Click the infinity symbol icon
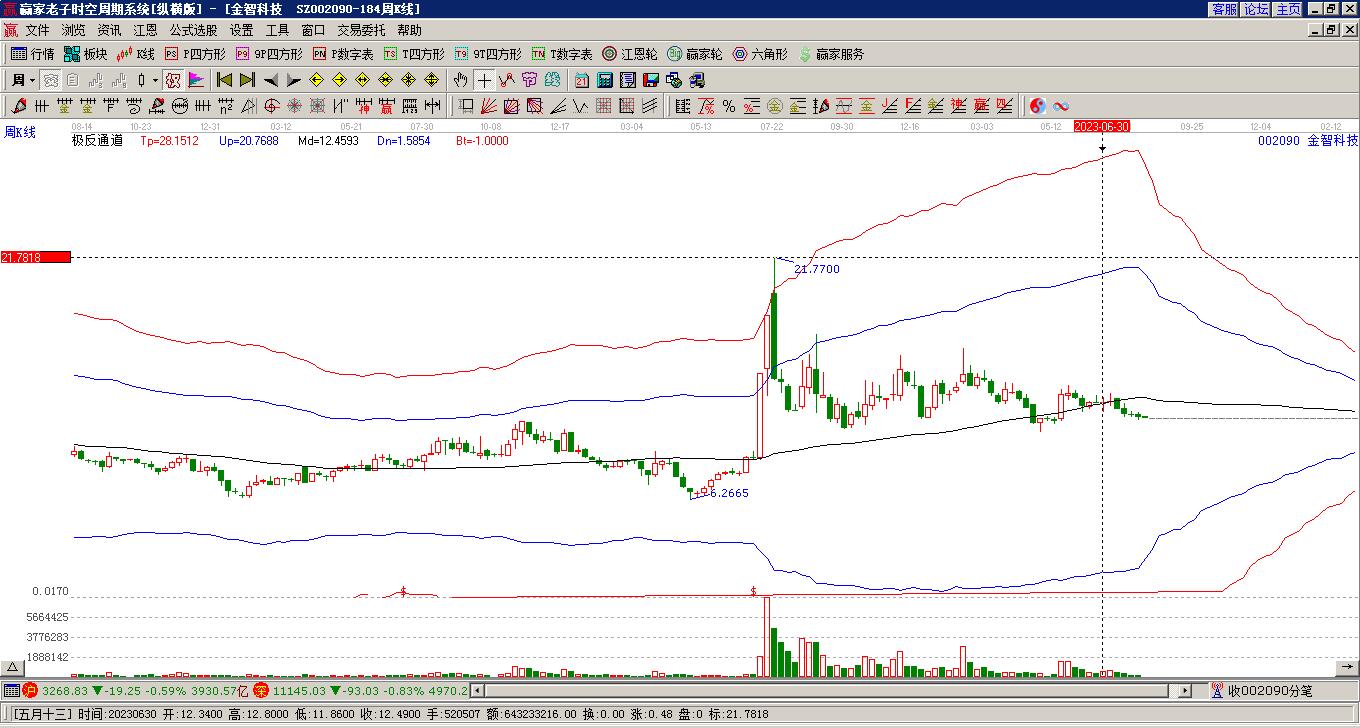This screenshot has width=1360, height=728. click(x=1061, y=106)
